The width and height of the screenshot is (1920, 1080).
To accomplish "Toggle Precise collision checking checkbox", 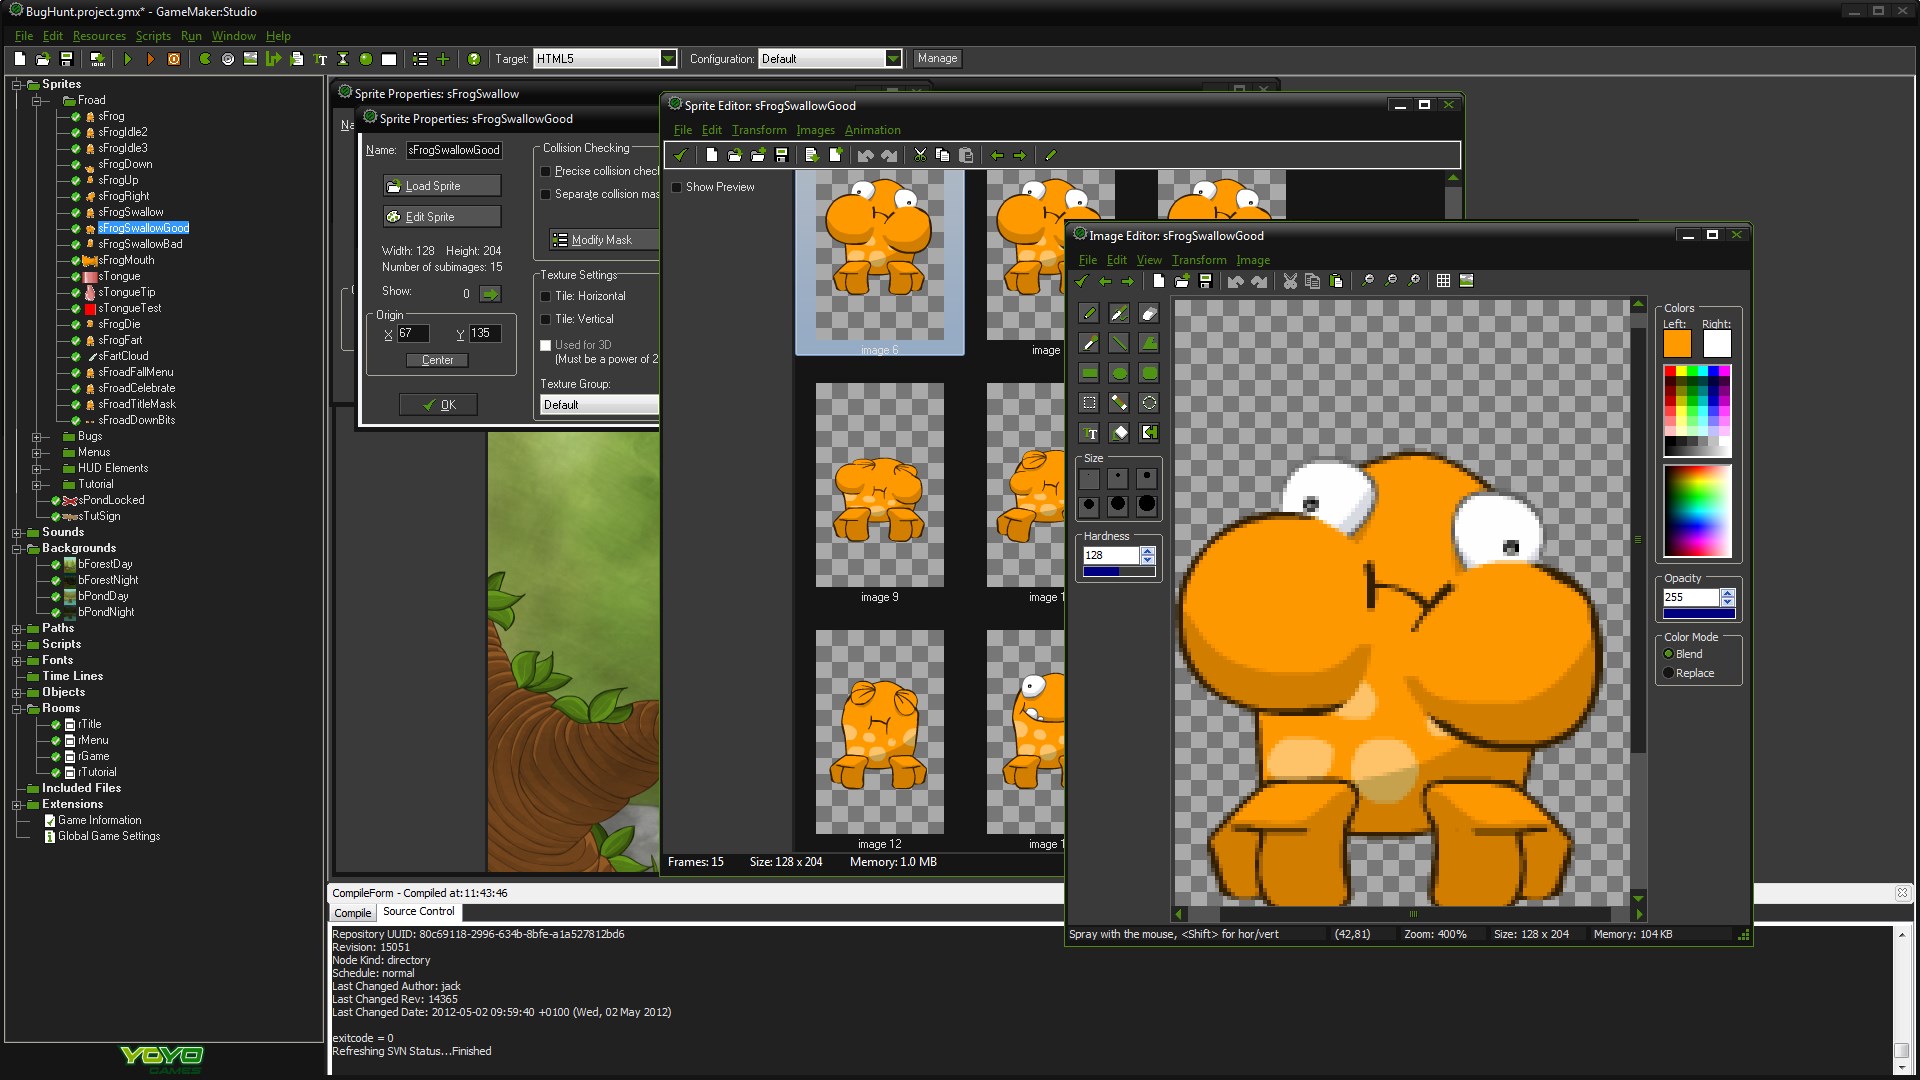I will coord(546,169).
